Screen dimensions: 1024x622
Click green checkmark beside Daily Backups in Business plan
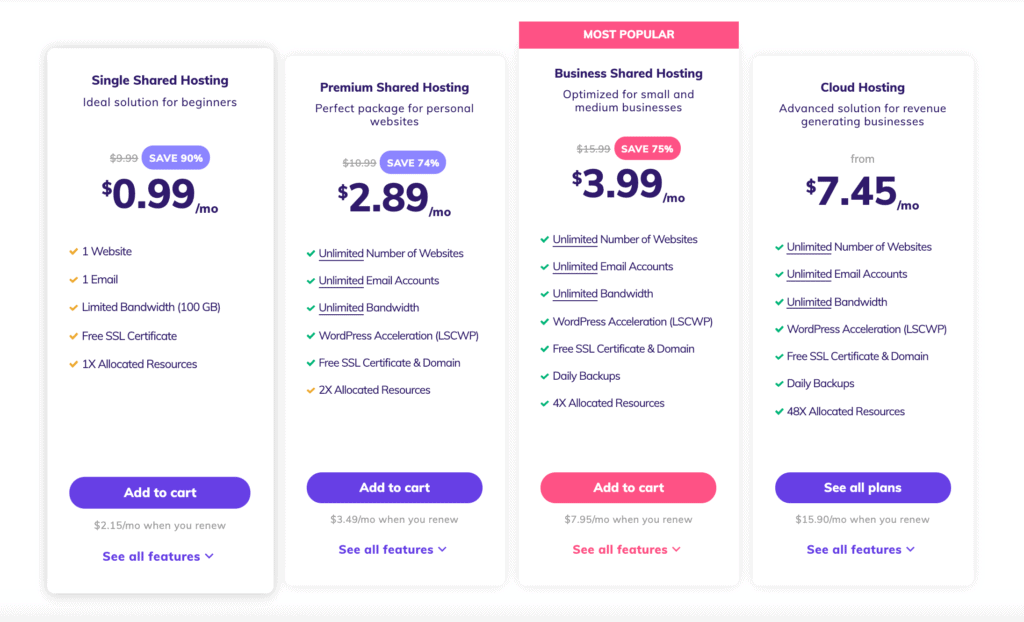[x=544, y=376]
